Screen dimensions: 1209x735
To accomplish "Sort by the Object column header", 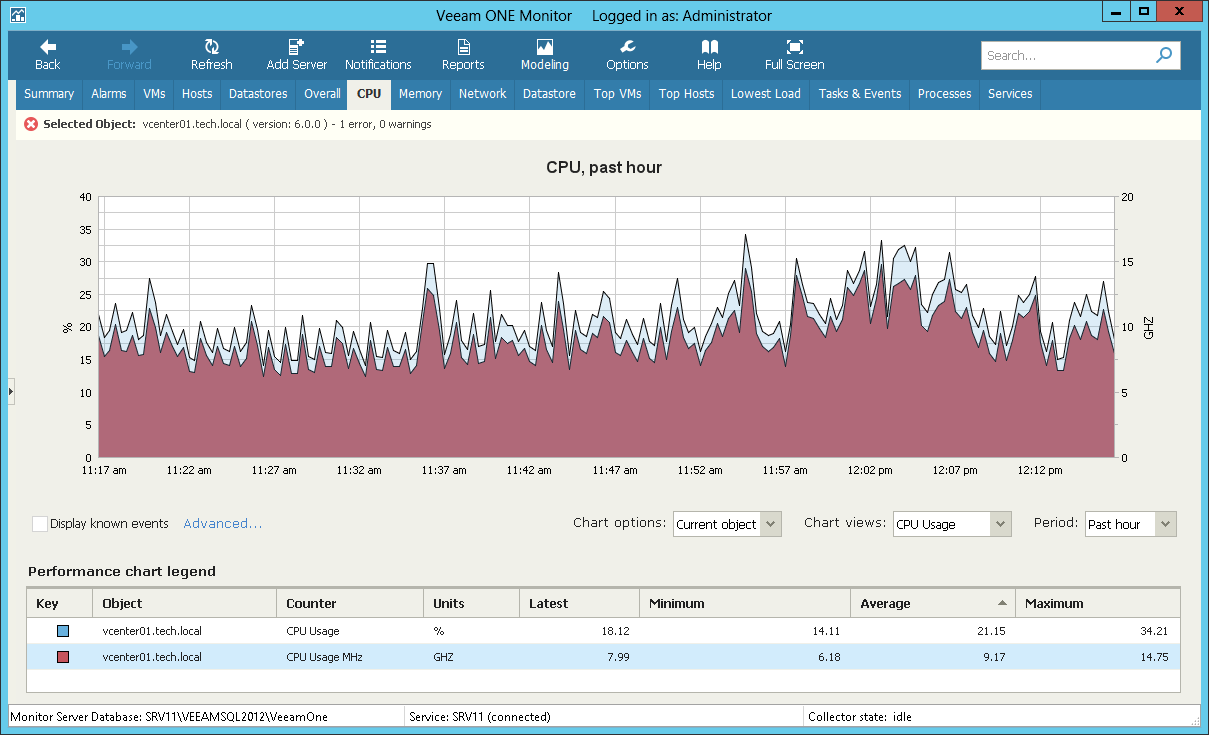I will pyautogui.click(x=185, y=604).
